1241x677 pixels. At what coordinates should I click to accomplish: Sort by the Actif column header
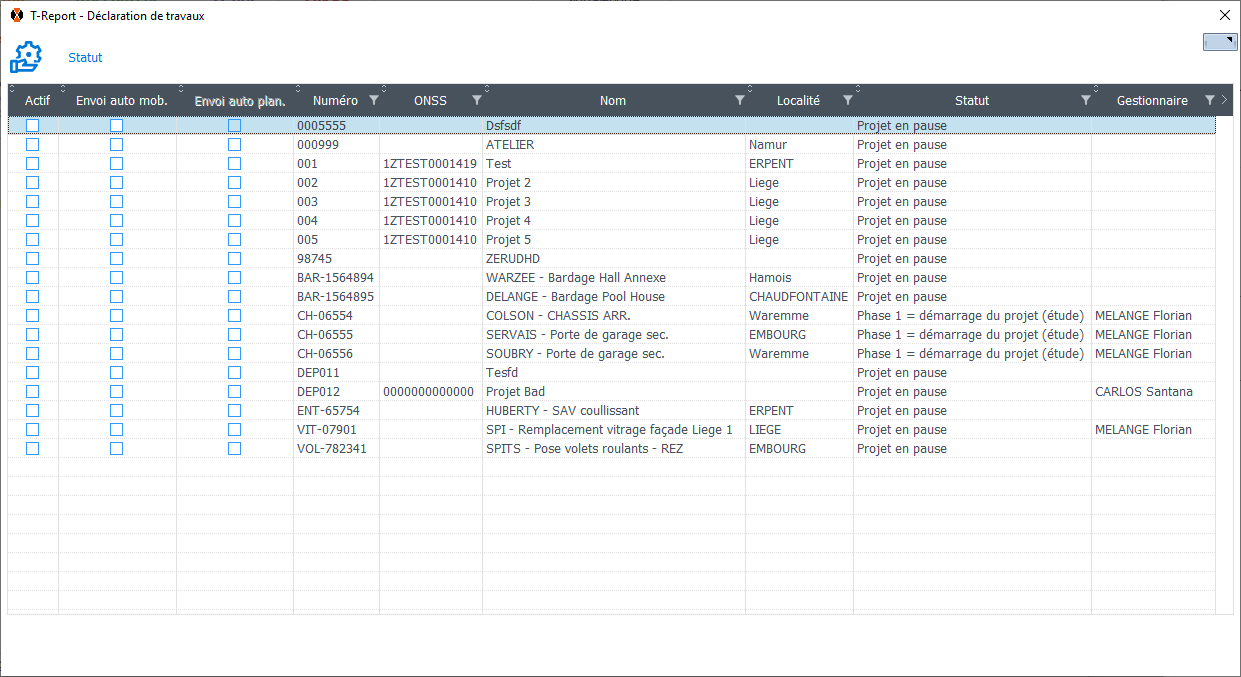point(37,101)
